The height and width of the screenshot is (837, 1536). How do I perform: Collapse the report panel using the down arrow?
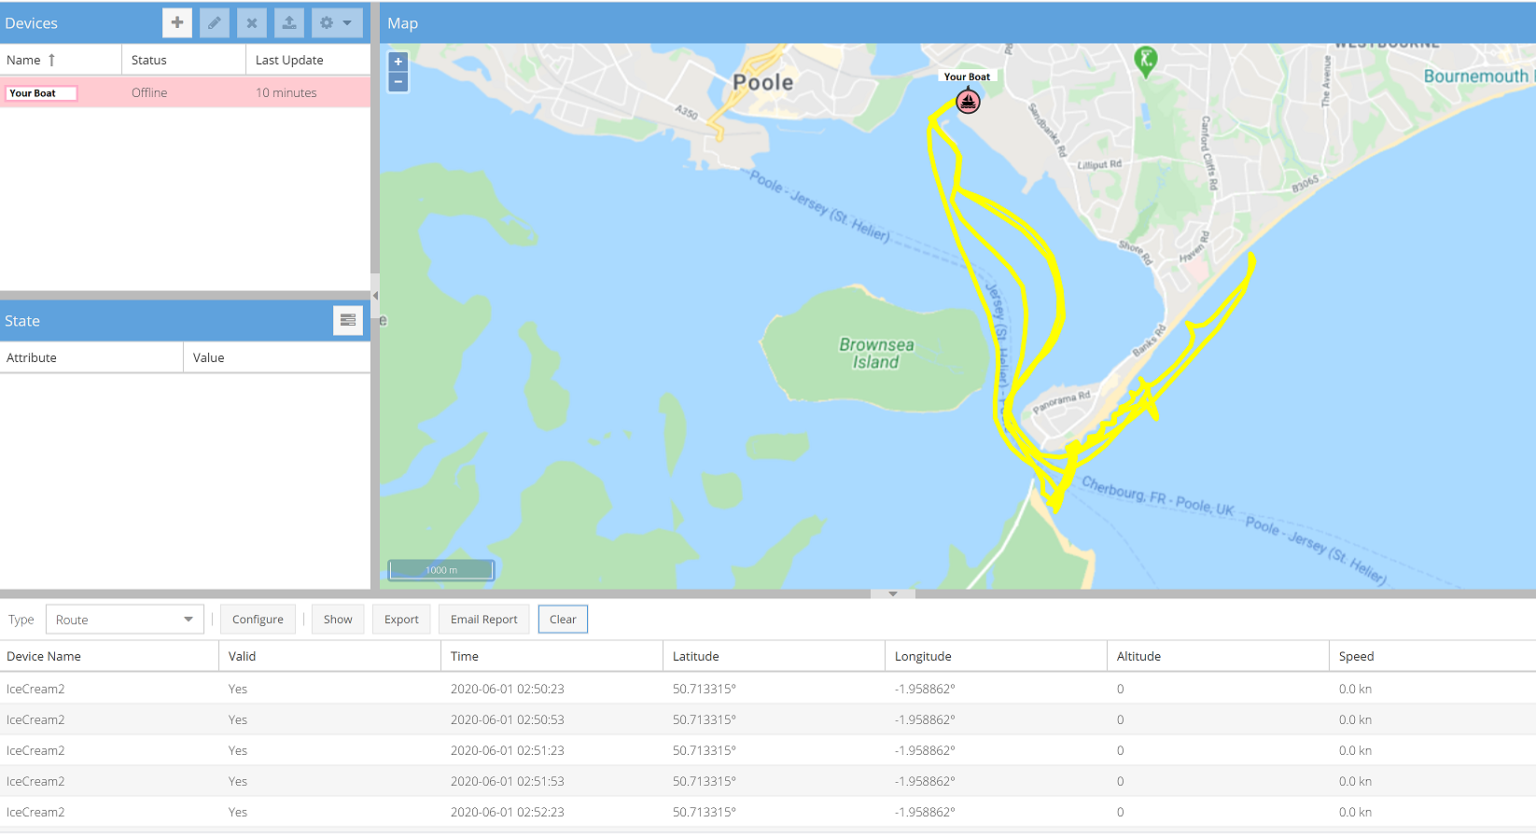tap(893, 593)
